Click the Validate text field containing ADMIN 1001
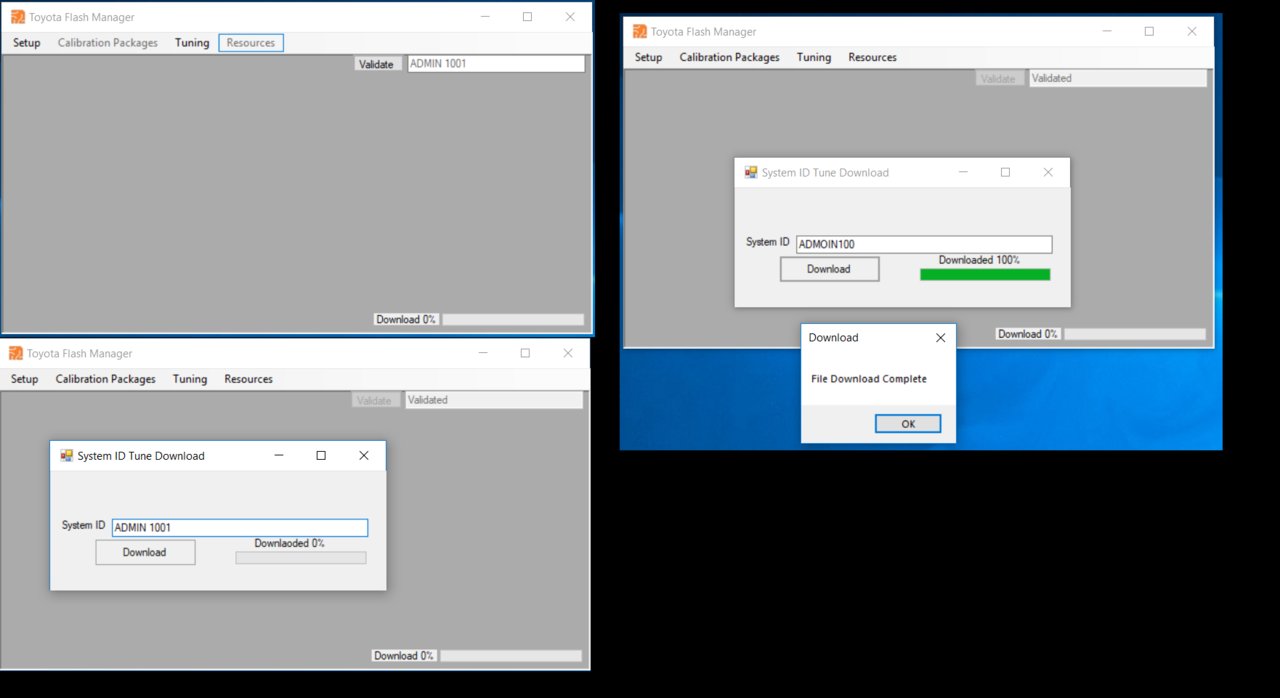Screen dimensions: 1280x698 496,64
